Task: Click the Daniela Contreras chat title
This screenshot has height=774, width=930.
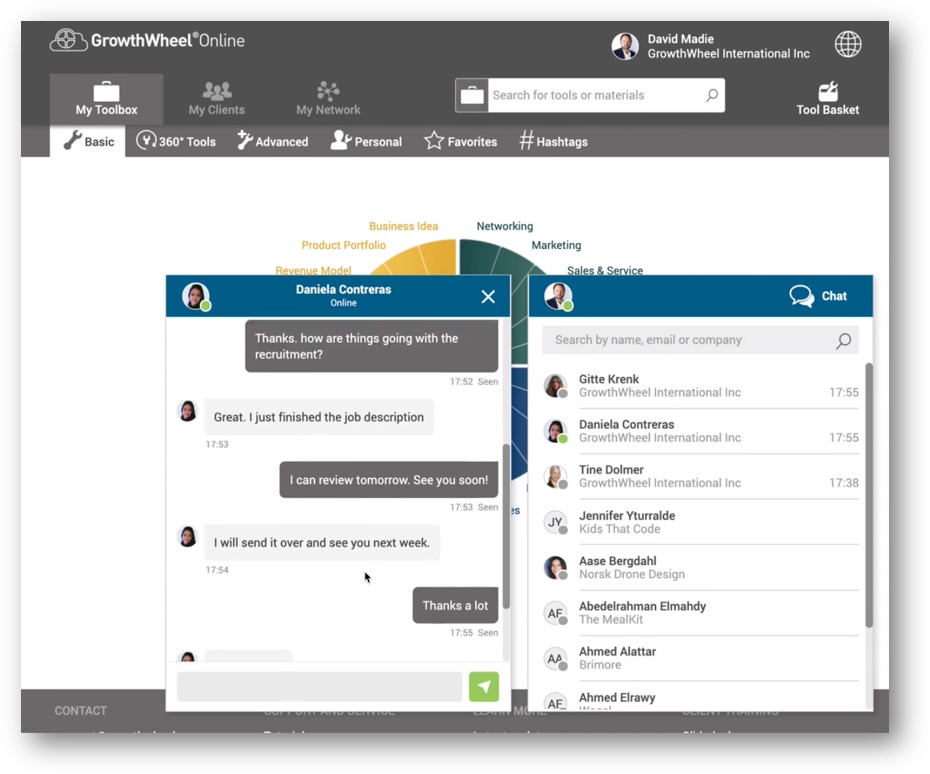Action: 343,289
